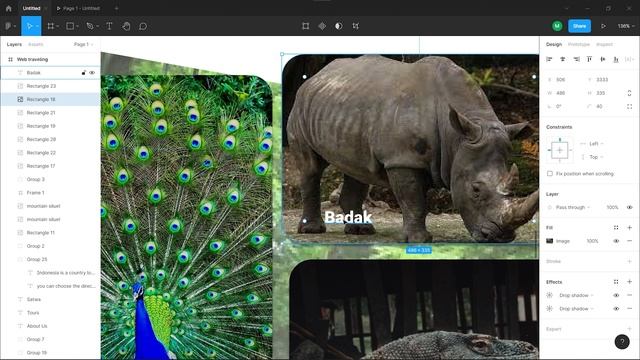Select the Move tool

point(29,26)
